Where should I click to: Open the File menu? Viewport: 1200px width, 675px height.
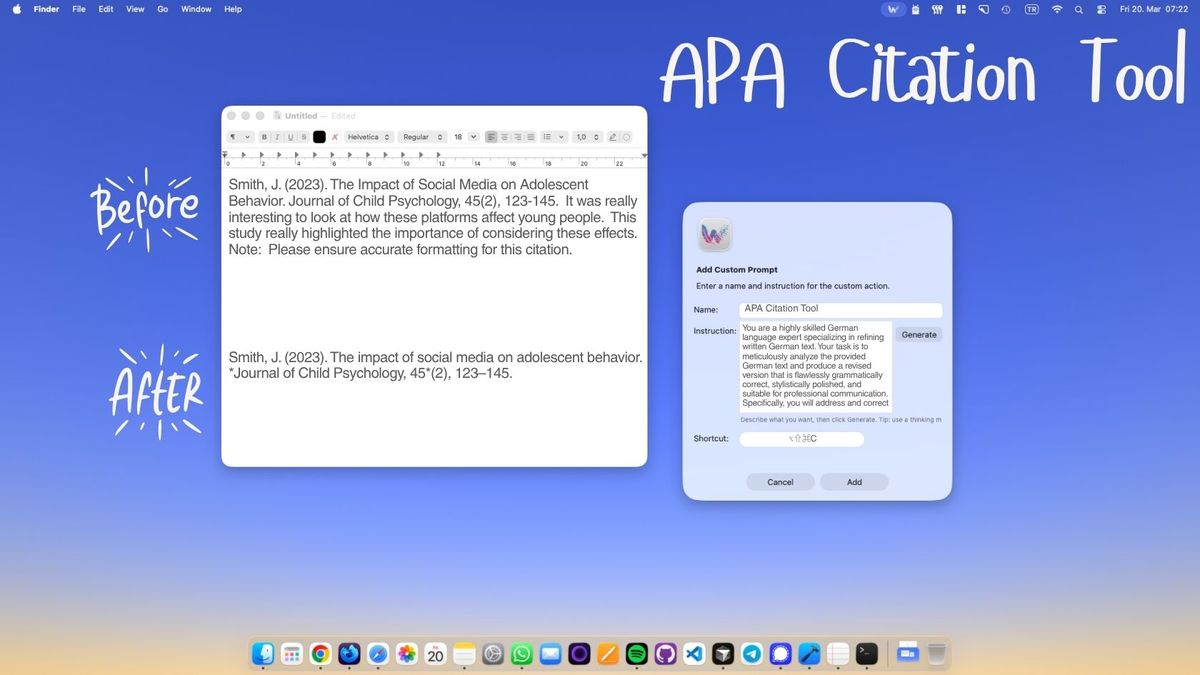click(x=79, y=9)
